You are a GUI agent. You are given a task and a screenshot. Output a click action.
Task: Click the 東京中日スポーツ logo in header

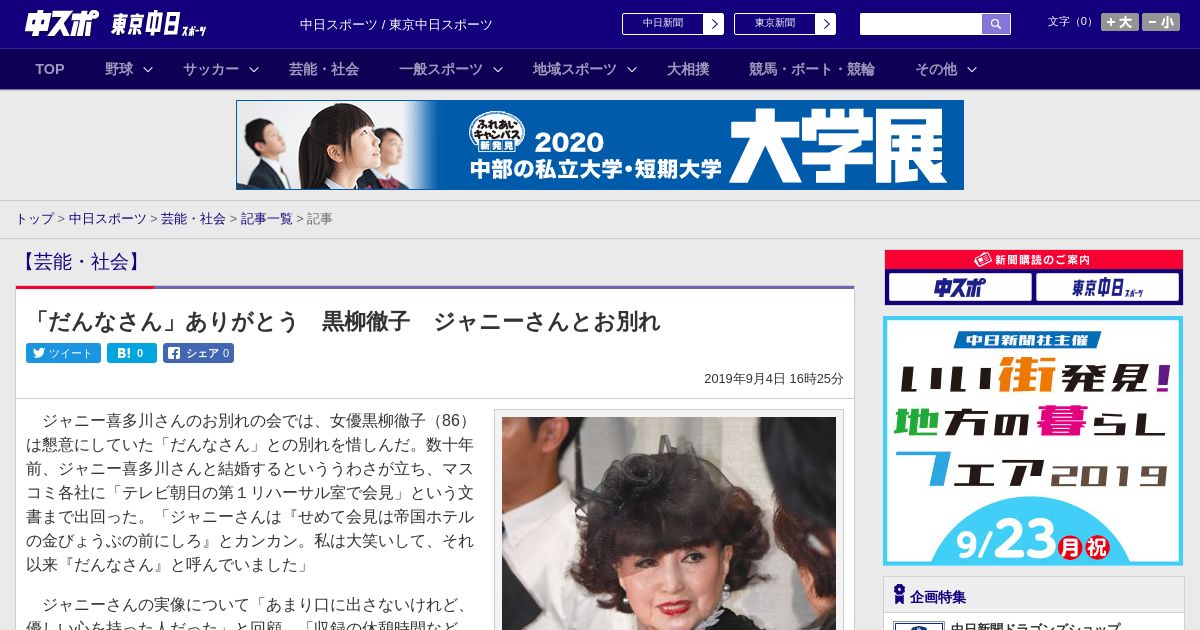[x=160, y=24]
